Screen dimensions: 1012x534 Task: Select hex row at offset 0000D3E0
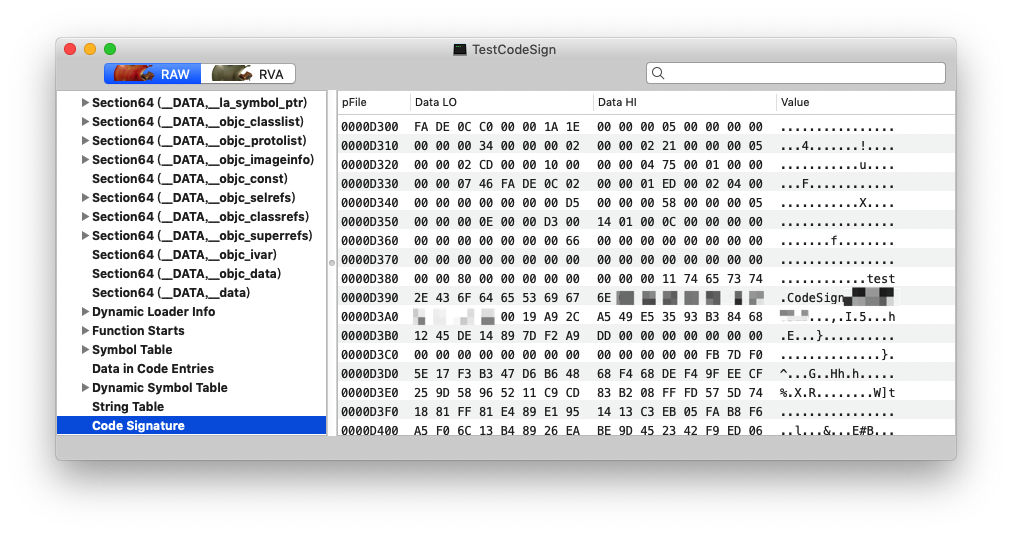point(646,393)
